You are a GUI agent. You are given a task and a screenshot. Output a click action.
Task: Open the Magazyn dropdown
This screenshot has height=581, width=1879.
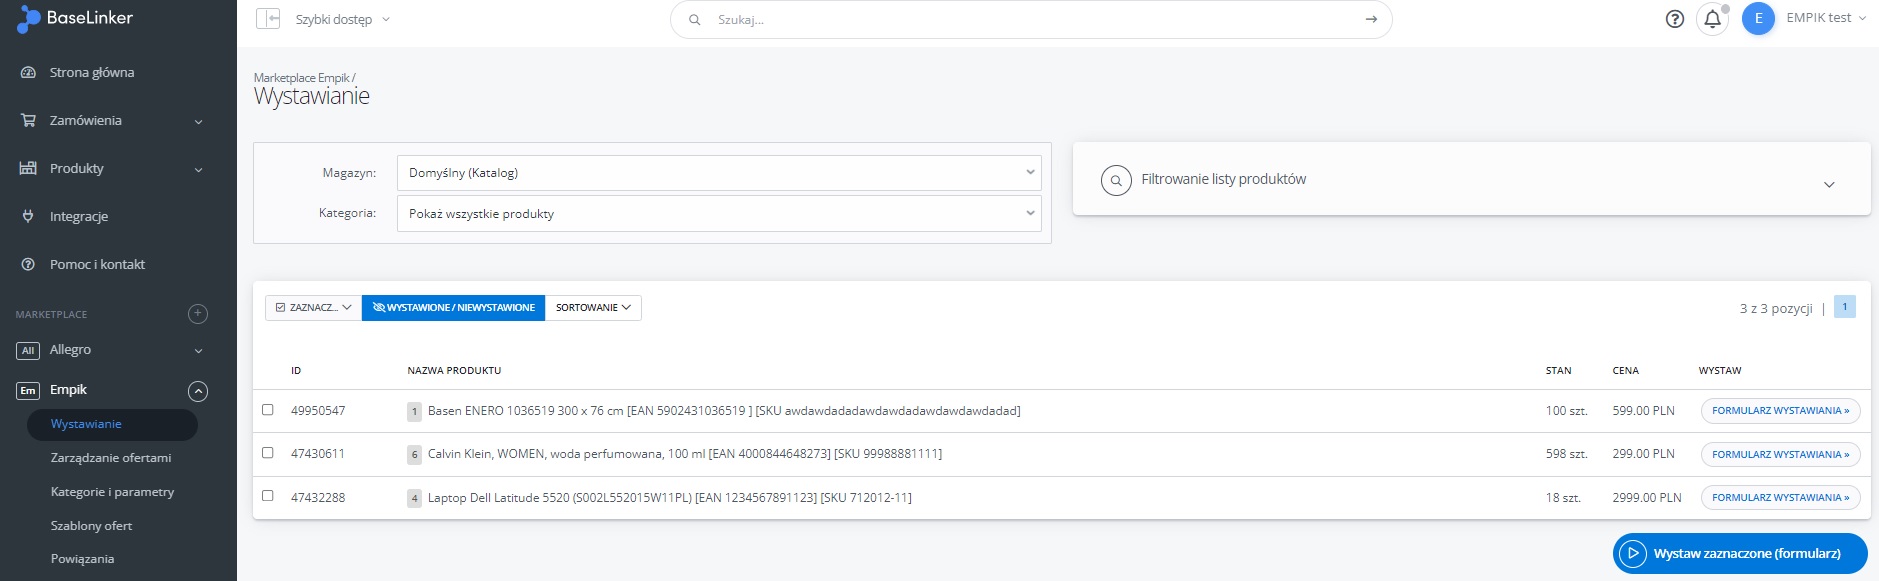tap(718, 173)
